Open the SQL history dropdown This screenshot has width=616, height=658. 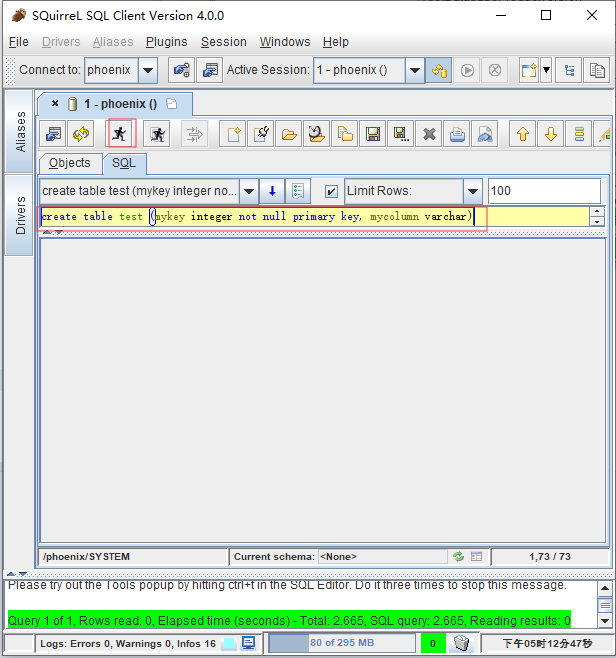coord(248,191)
